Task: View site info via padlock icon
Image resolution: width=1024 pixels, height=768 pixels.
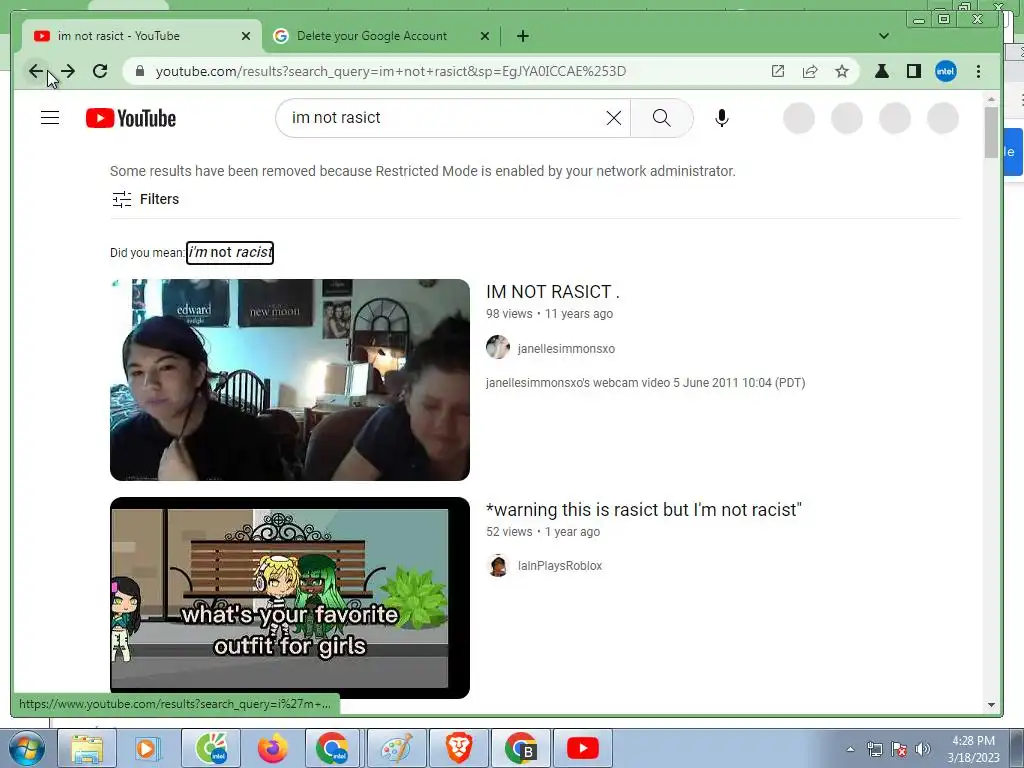Action: coord(140,71)
